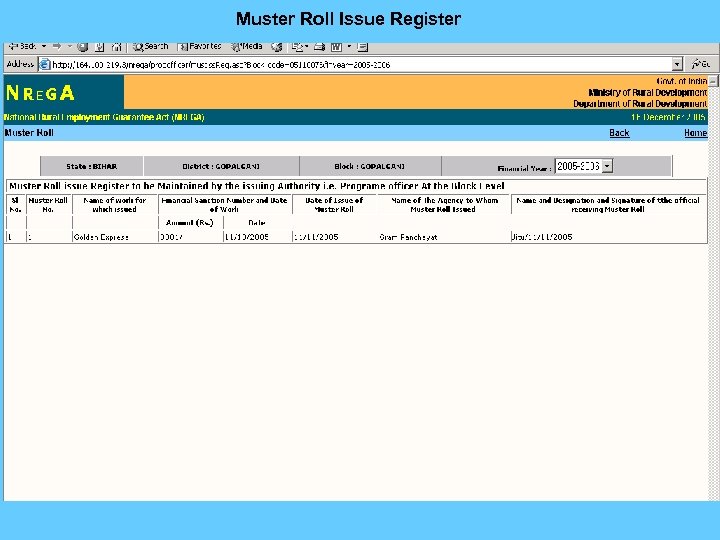The width and height of the screenshot is (720, 540).
Task: Click the Edit with Word icon
Action: pyautogui.click(x=336, y=47)
